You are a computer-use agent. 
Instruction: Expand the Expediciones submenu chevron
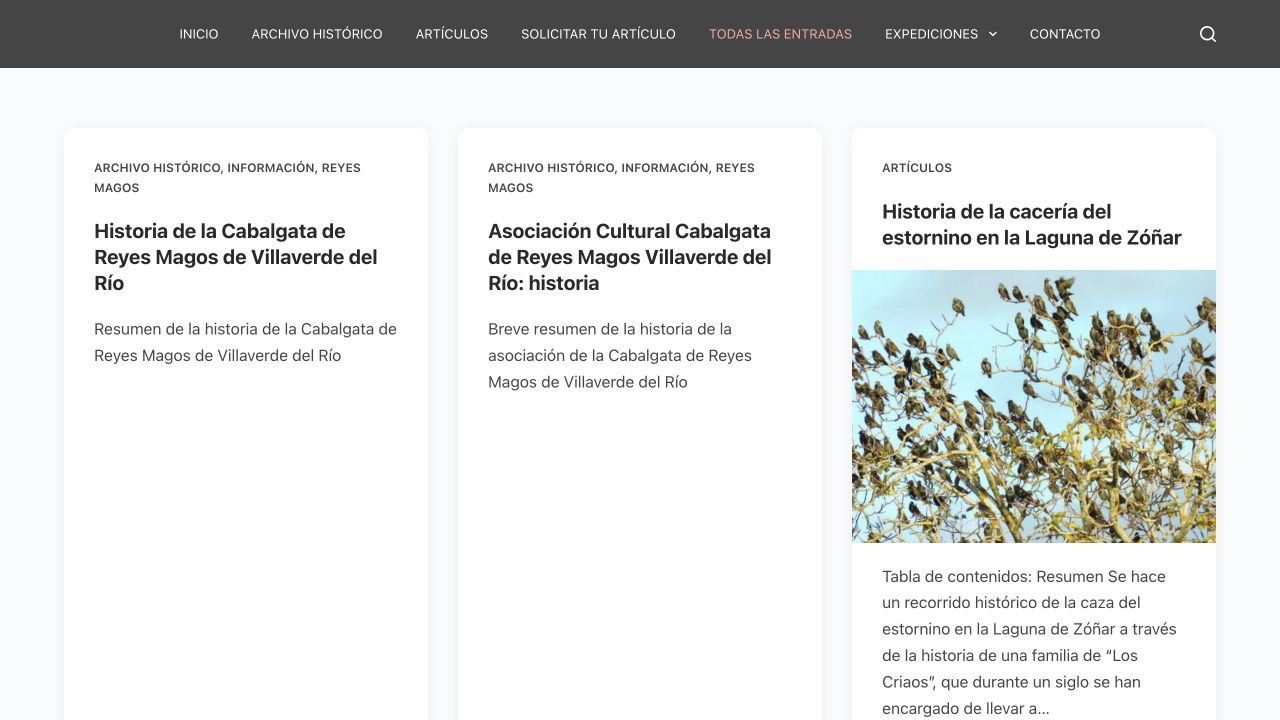[993, 34]
